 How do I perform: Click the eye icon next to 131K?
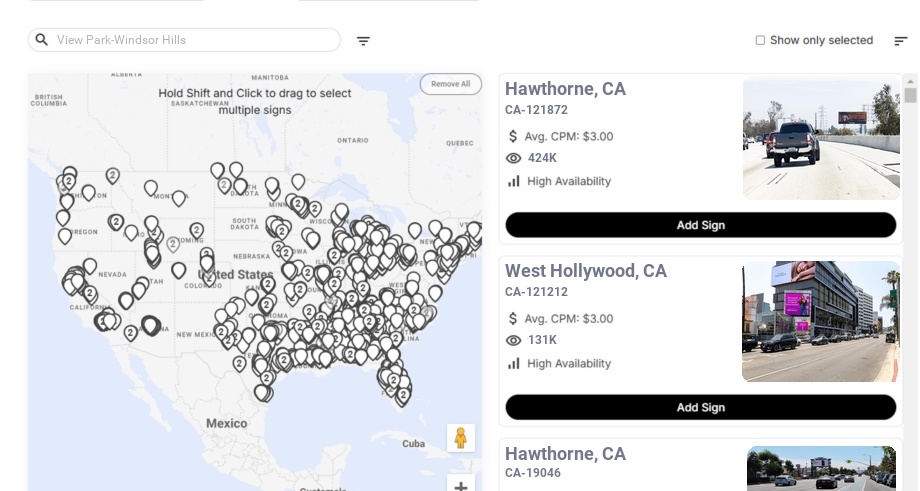coord(514,340)
